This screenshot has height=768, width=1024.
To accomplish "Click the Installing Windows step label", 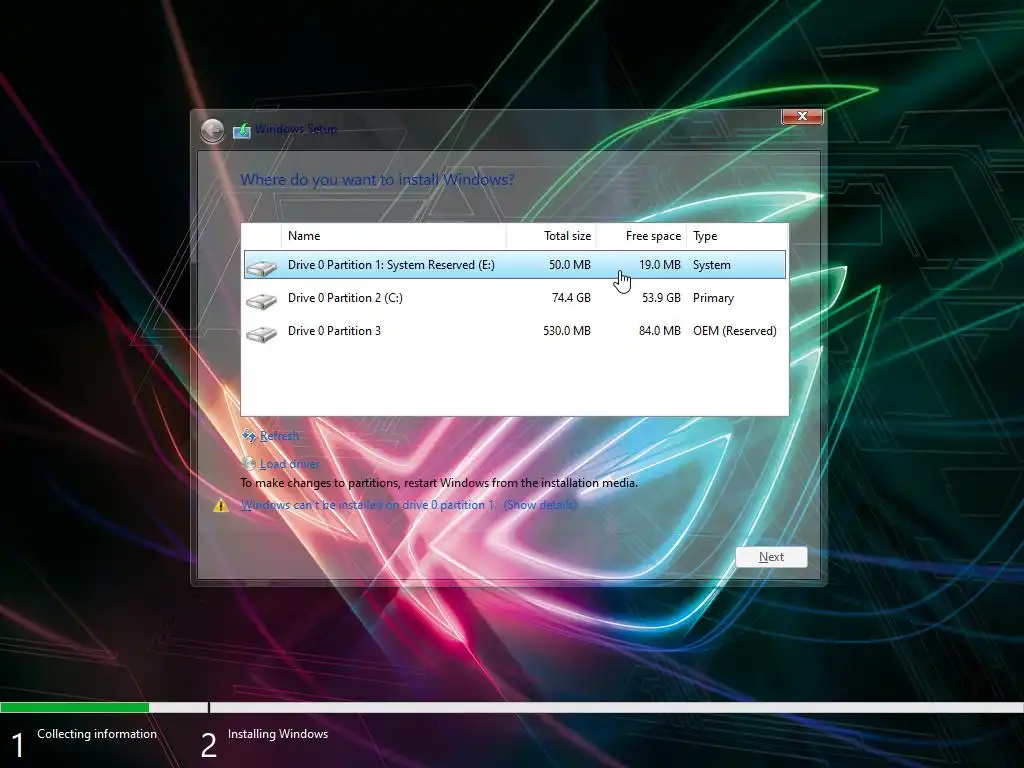I will coord(278,734).
